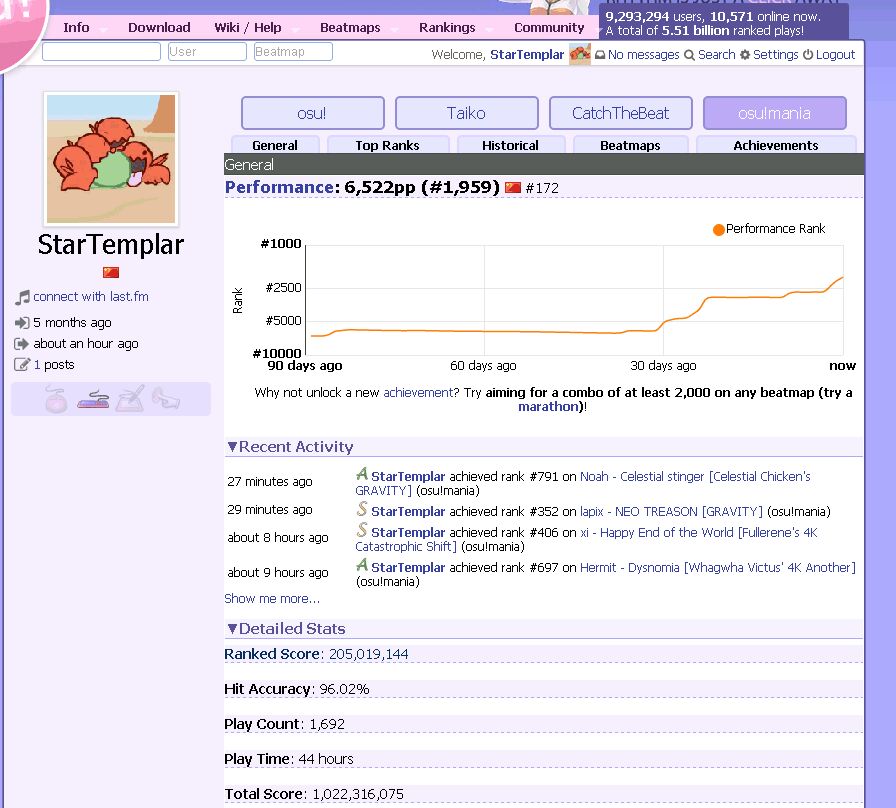Open the Top Ranks tab
The width and height of the screenshot is (896, 808).
387,145
